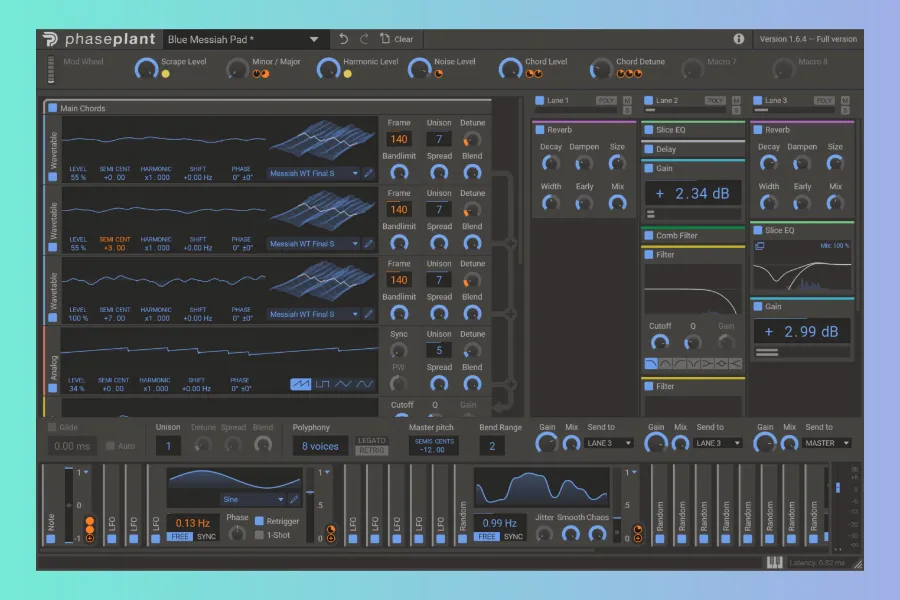Open the info icon near version text
The width and height of the screenshot is (900, 600).
(739, 39)
